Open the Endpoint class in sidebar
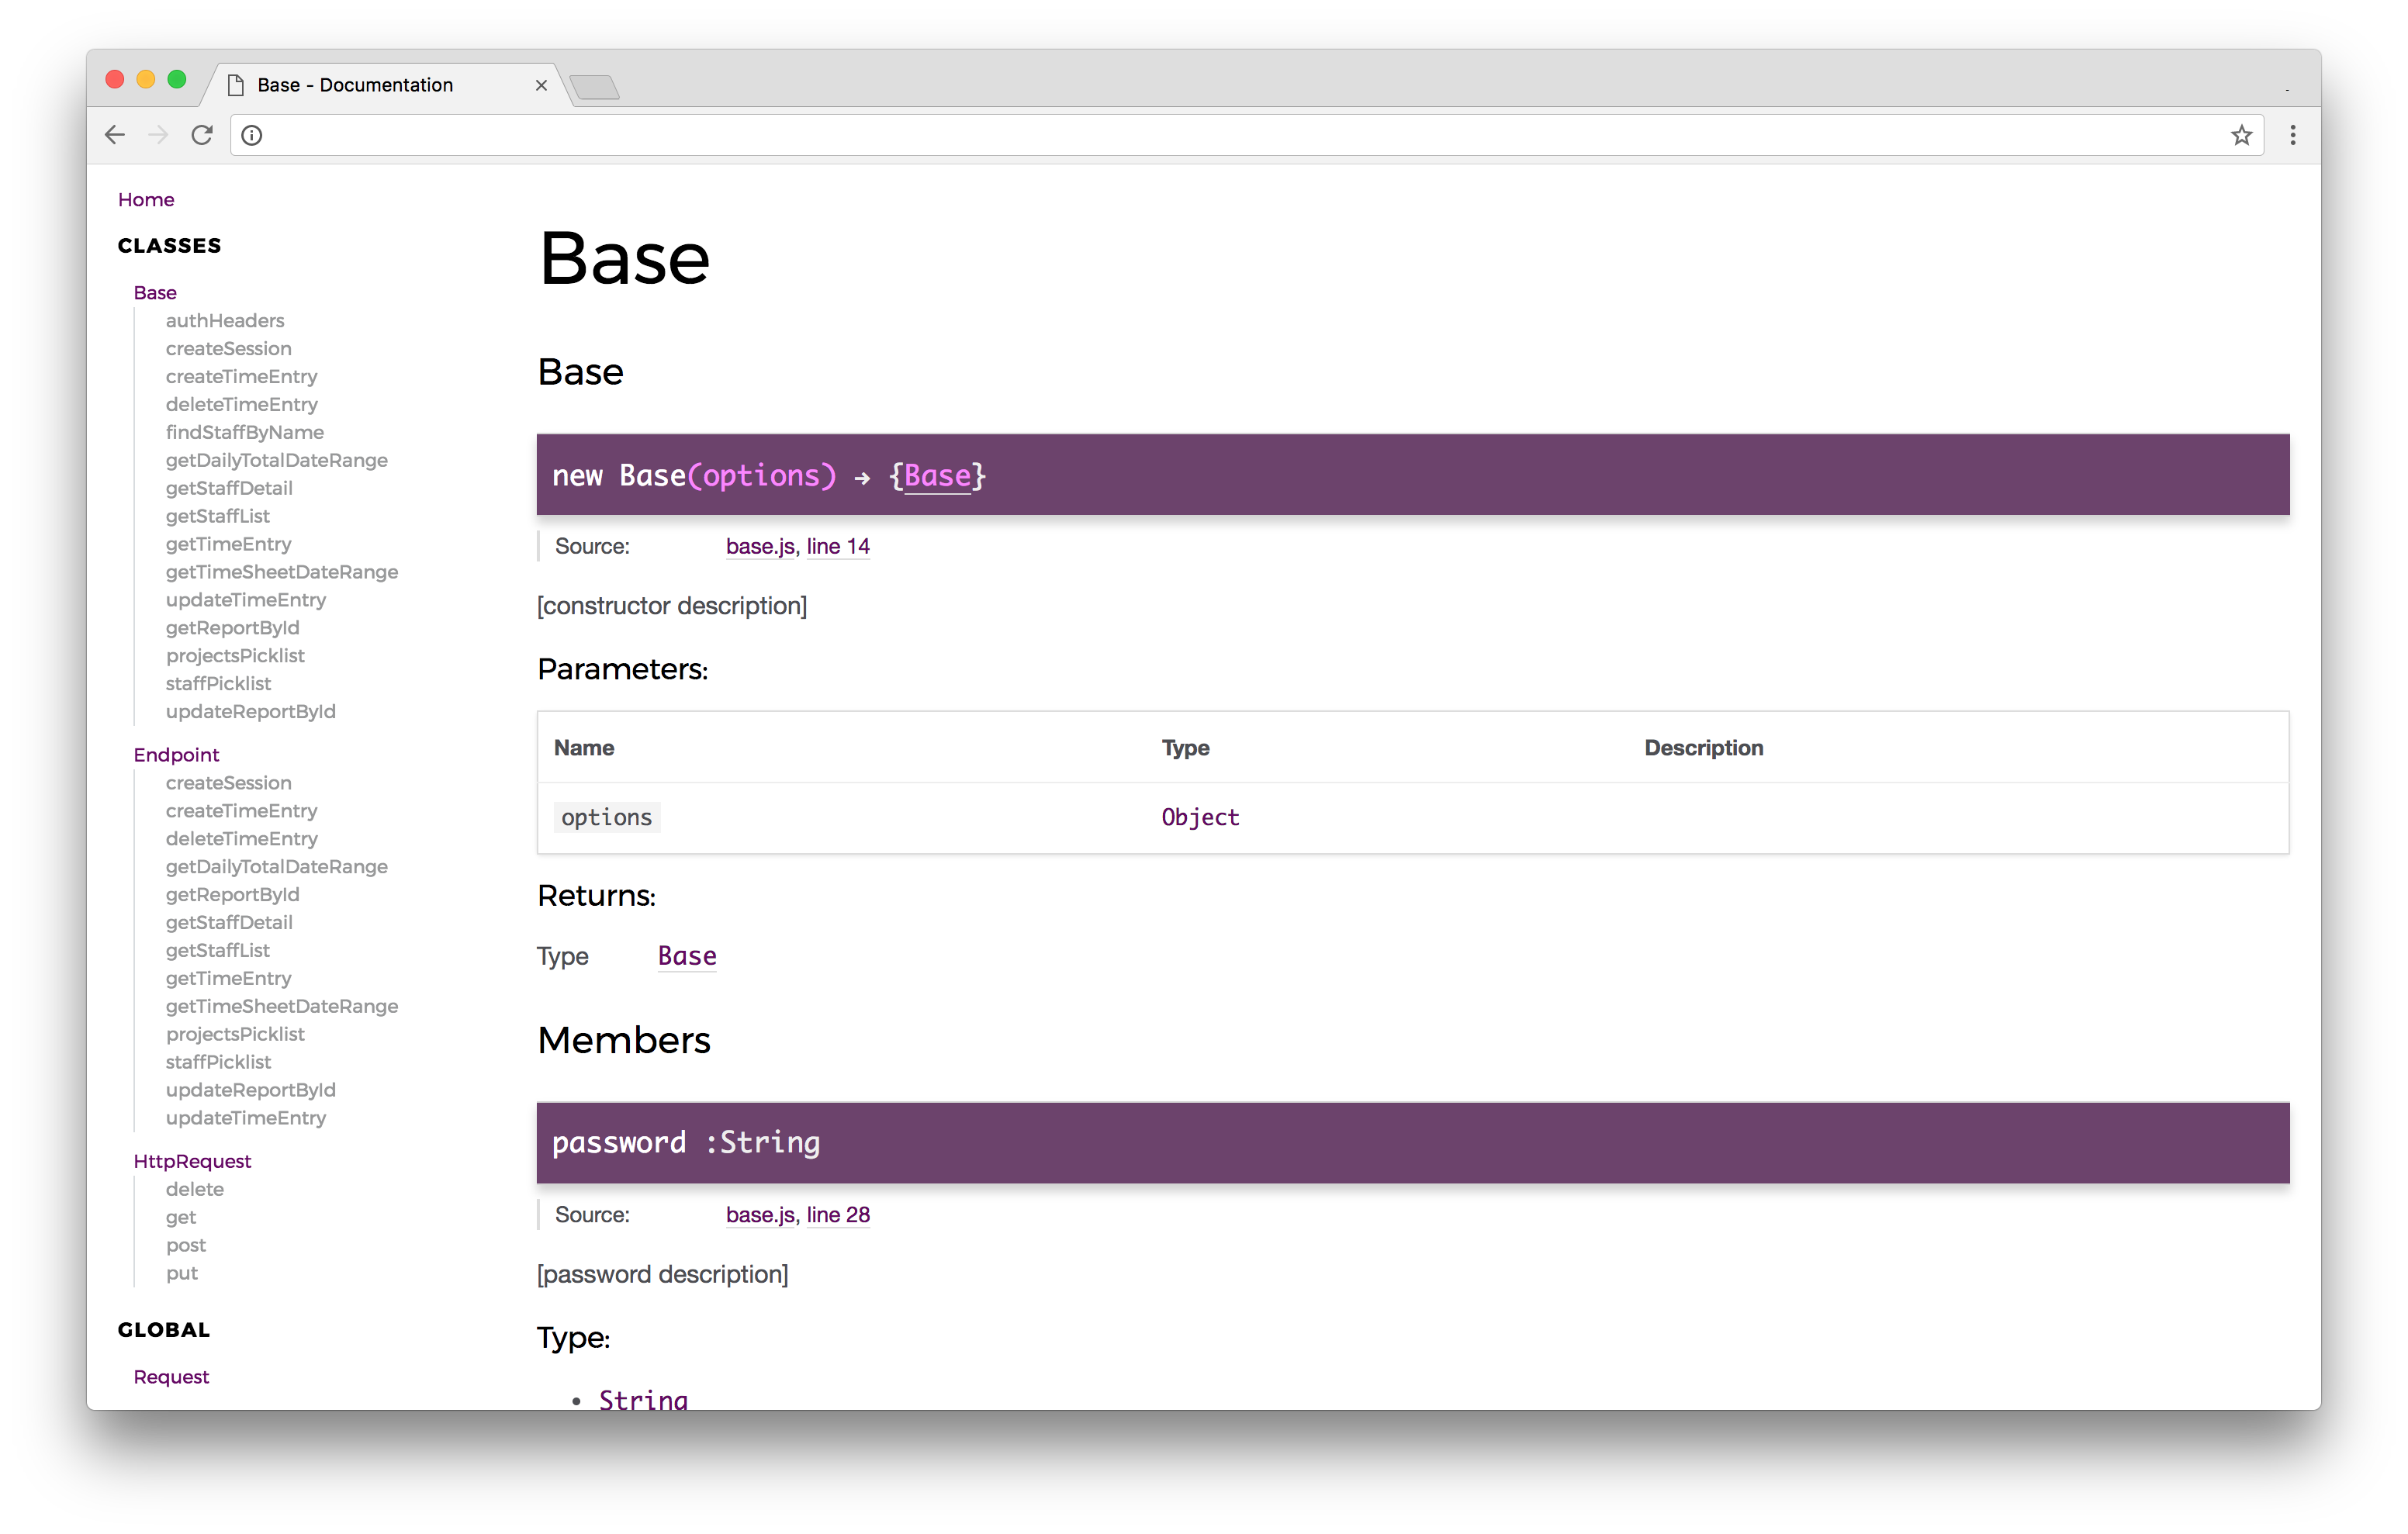 pos(176,755)
